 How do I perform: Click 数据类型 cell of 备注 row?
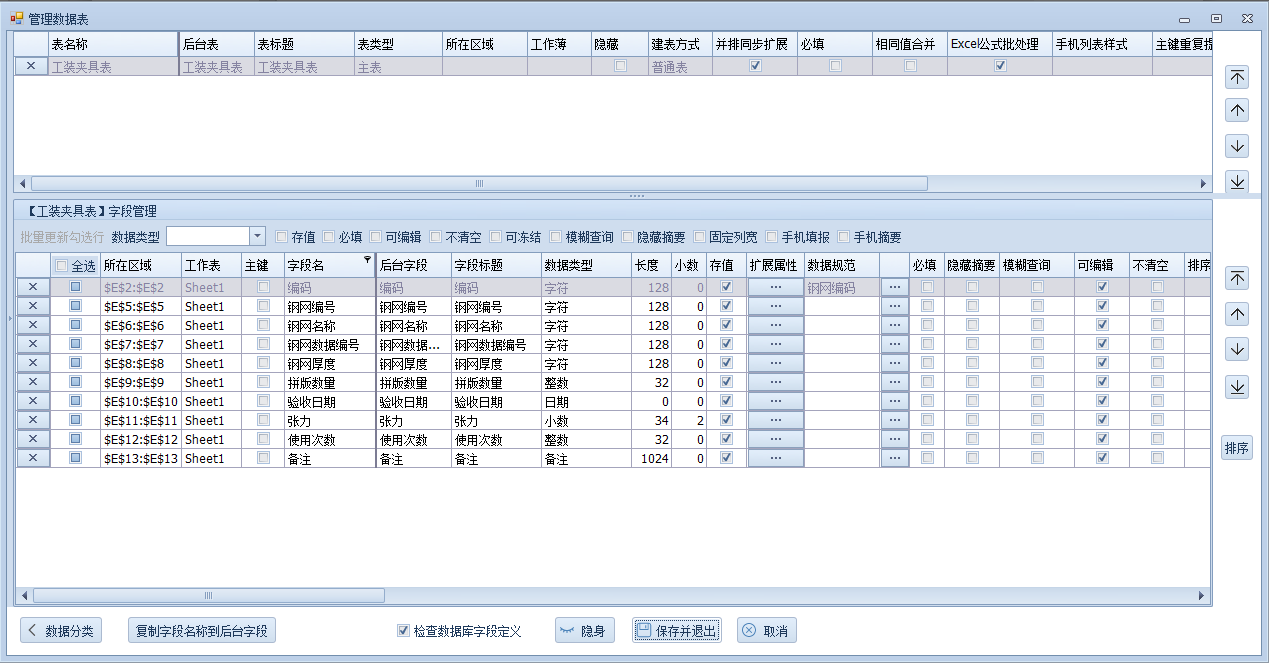pos(585,458)
